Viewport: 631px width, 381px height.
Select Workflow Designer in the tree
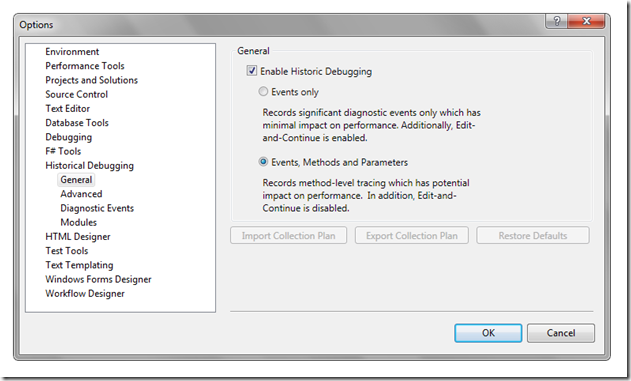point(85,293)
